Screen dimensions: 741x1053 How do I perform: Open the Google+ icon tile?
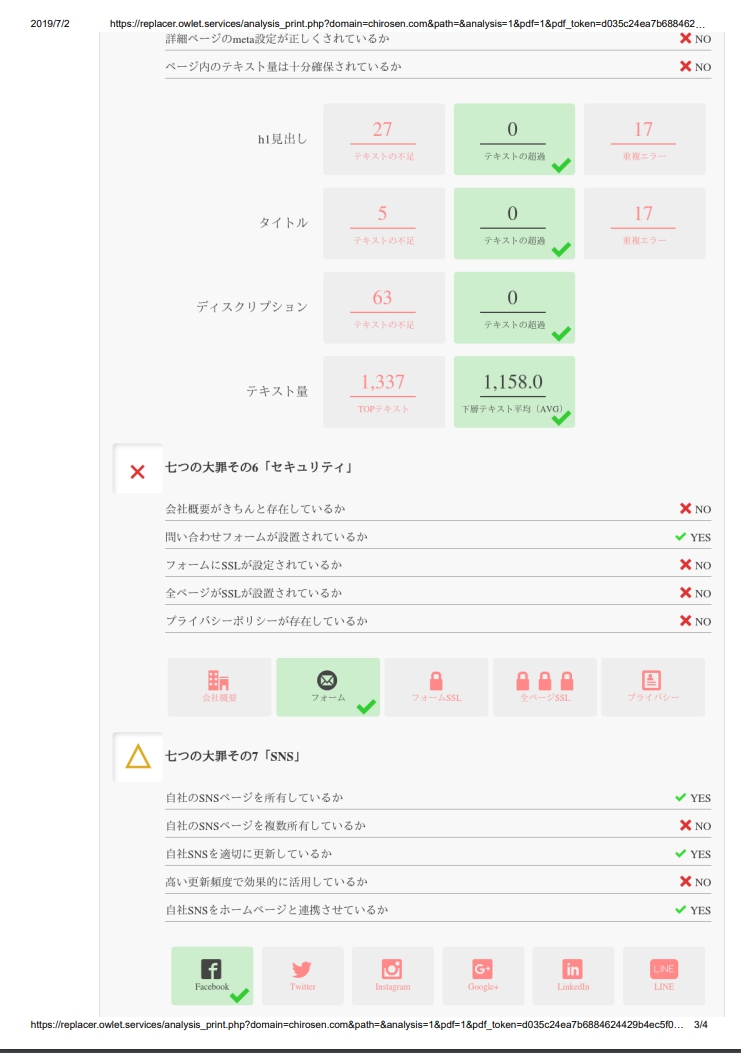coord(483,975)
